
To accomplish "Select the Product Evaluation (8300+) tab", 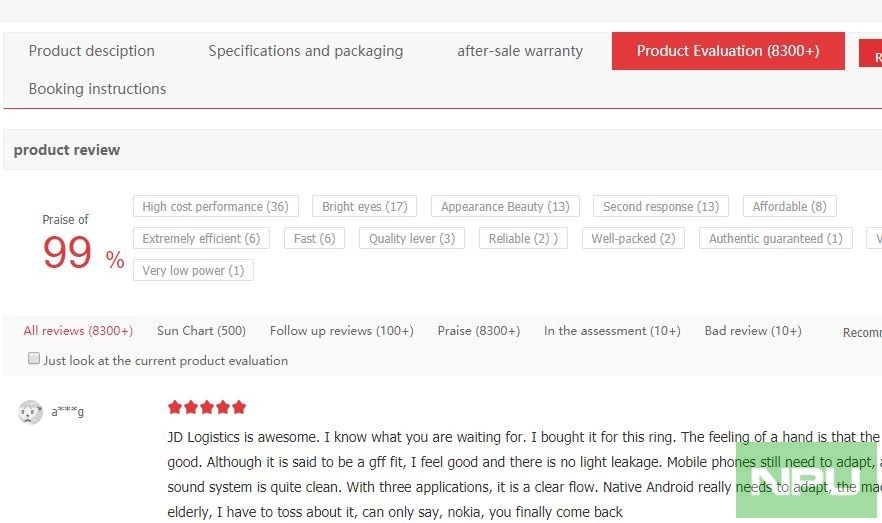I will coord(728,51).
